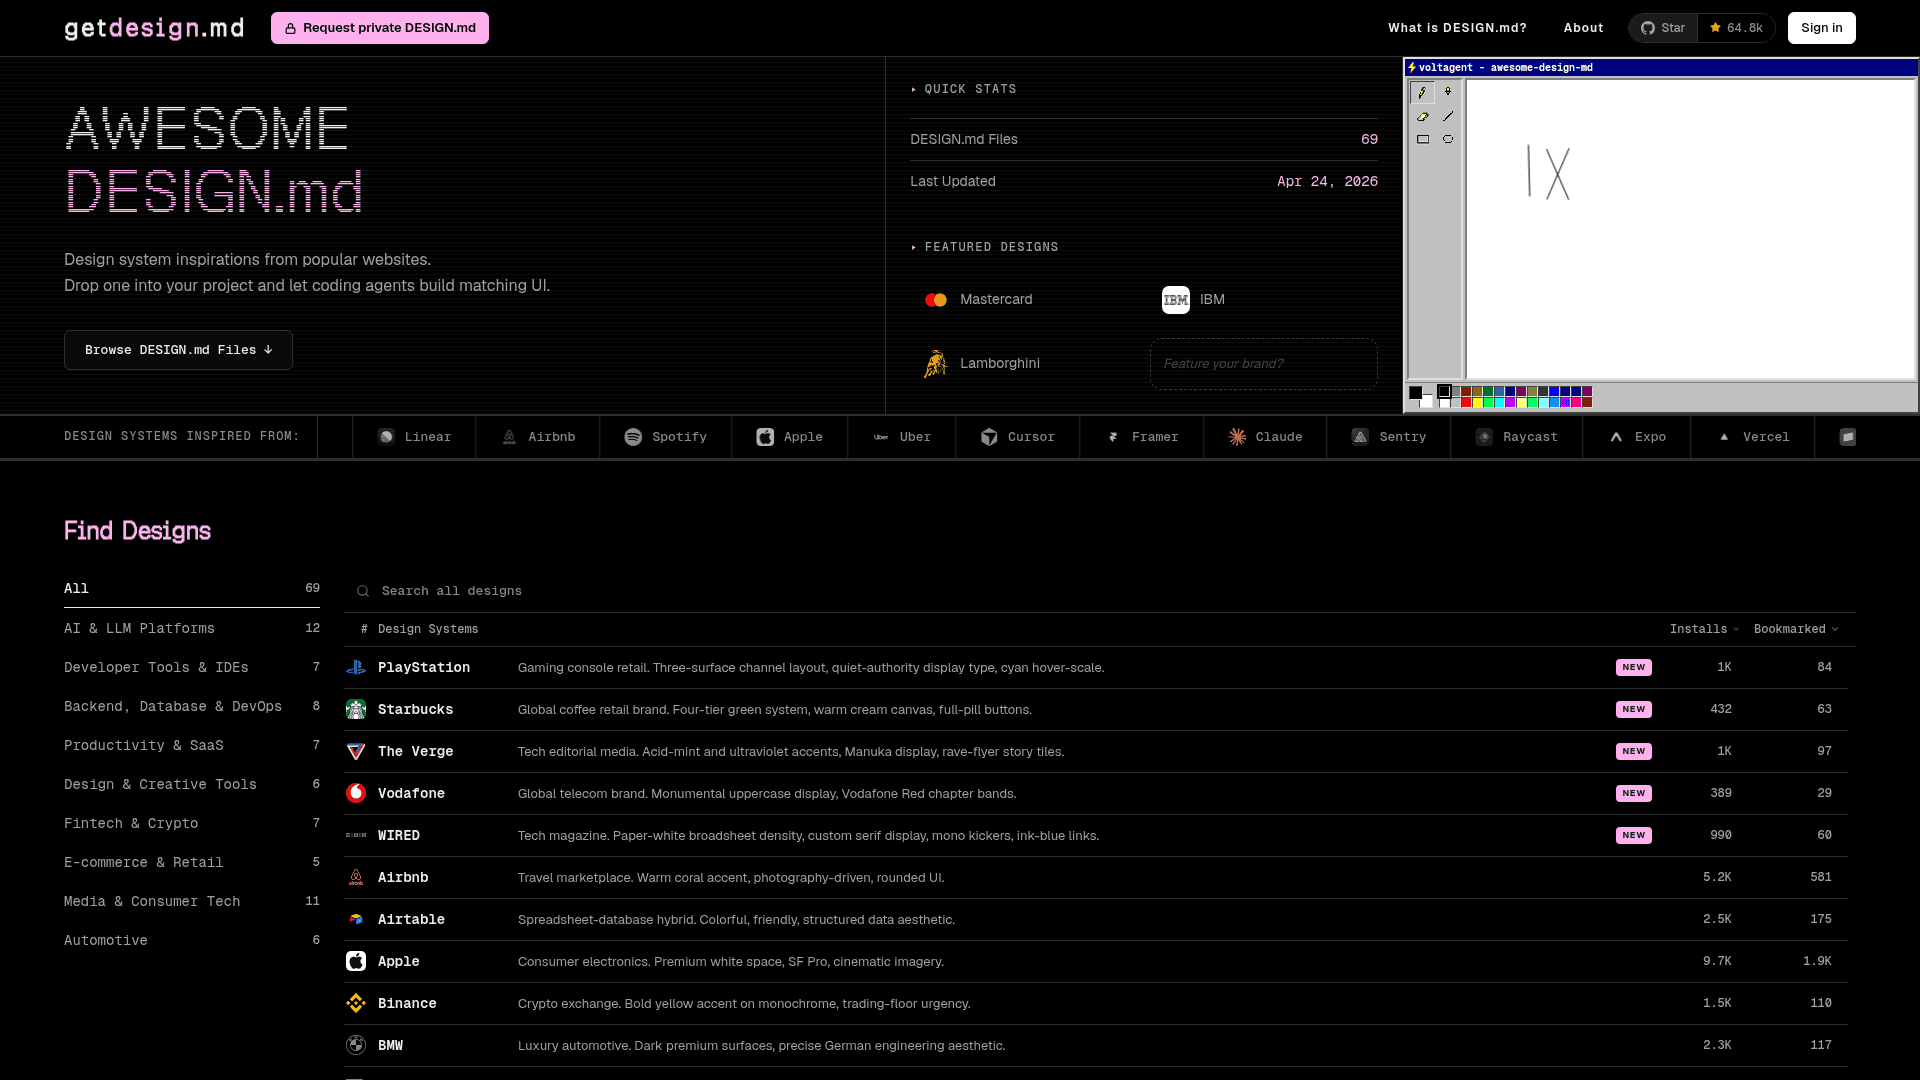The image size is (1920, 1080).
Task: Choose the Rectangle tool in the paint widget
Action: click(1423, 139)
